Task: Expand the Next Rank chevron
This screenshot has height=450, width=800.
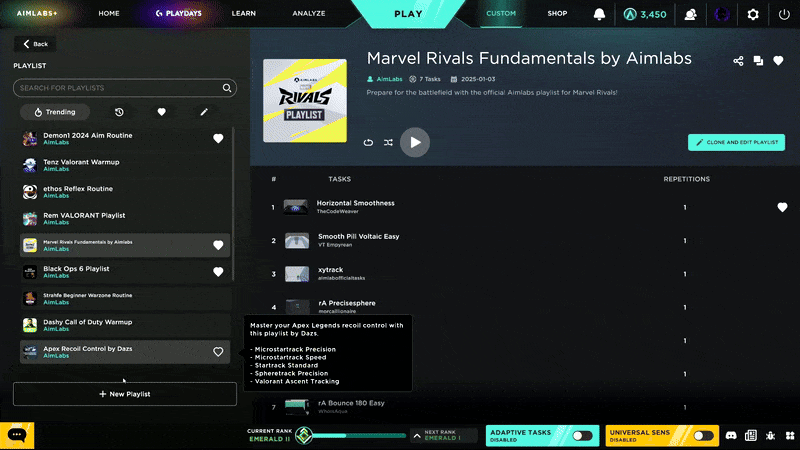Action: click(417, 436)
